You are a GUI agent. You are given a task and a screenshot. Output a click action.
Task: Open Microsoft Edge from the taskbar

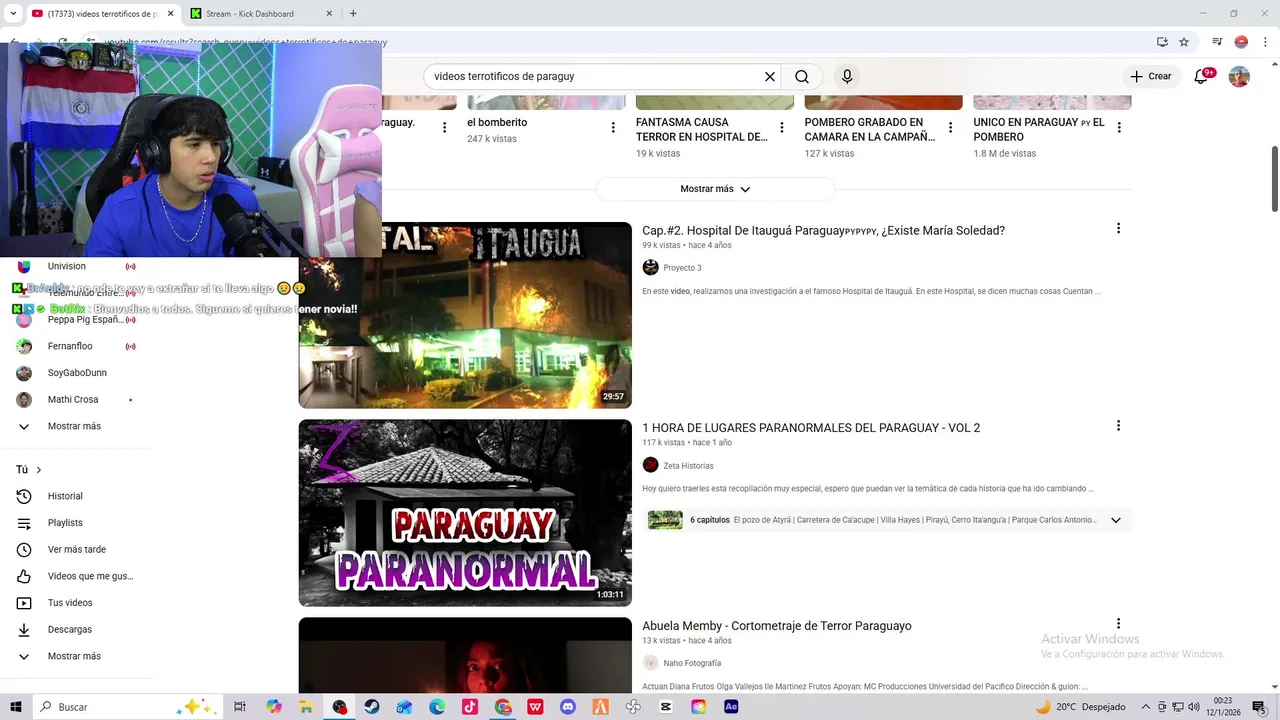pyautogui.click(x=437, y=707)
